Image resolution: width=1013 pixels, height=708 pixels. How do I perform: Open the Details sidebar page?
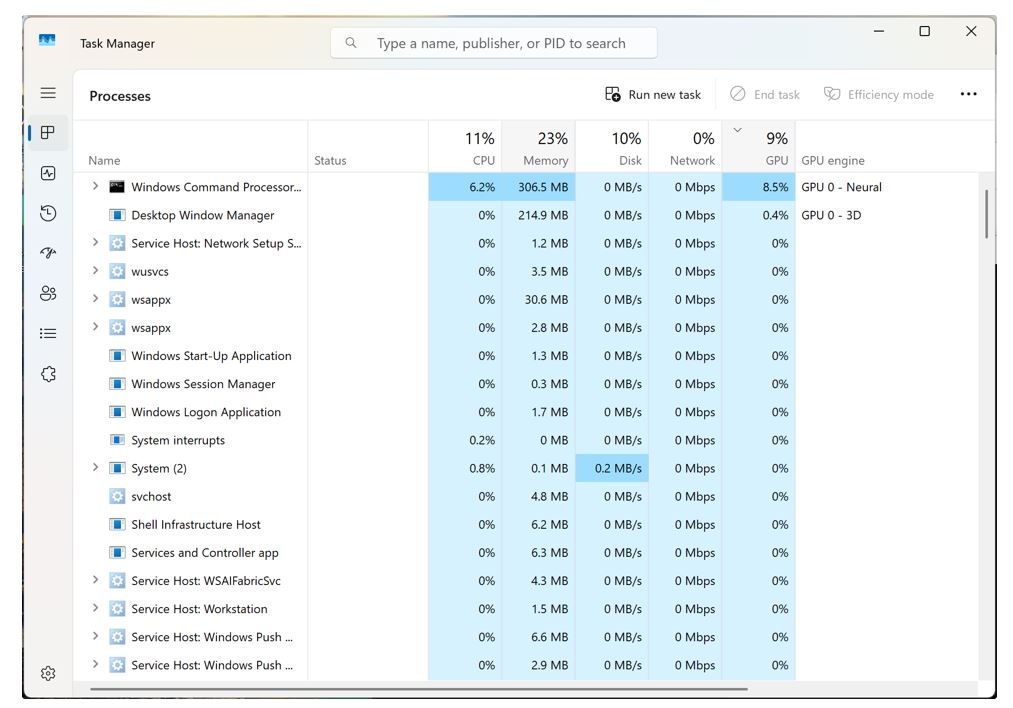(x=48, y=333)
